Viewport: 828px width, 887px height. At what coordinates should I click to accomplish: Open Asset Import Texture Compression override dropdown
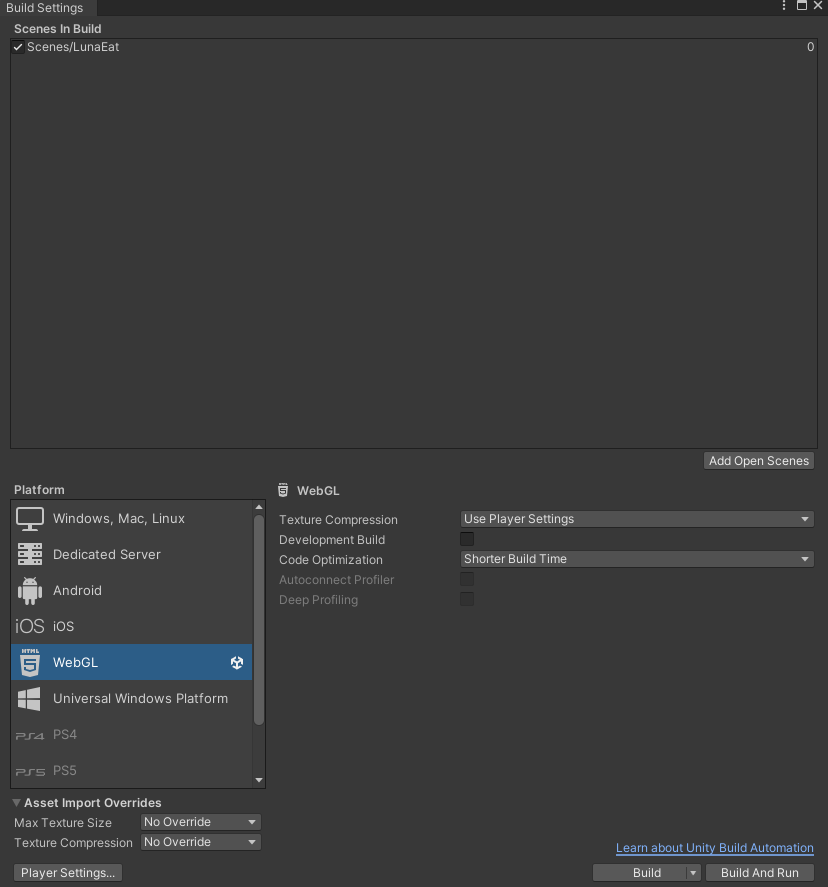tap(200, 842)
